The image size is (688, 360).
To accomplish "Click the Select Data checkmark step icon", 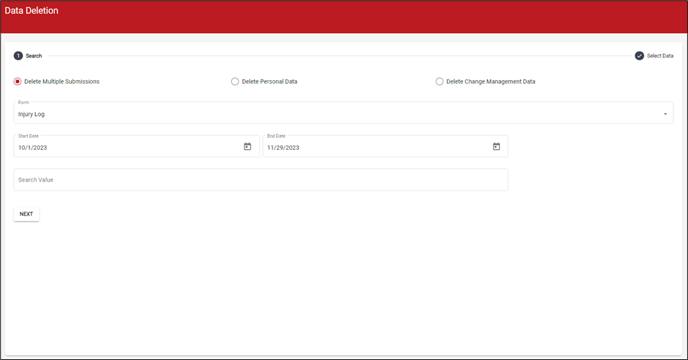I will 639,56.
